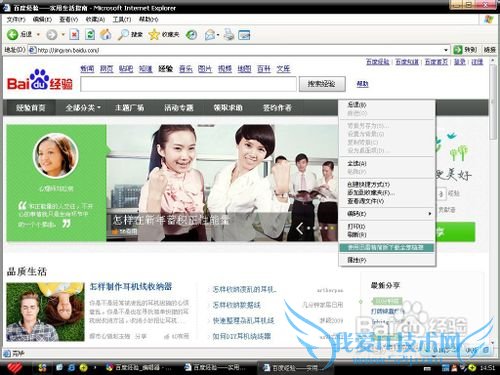Click the 经验首页 navigation tab
The image size is (500, 375).
pos(30,108)
